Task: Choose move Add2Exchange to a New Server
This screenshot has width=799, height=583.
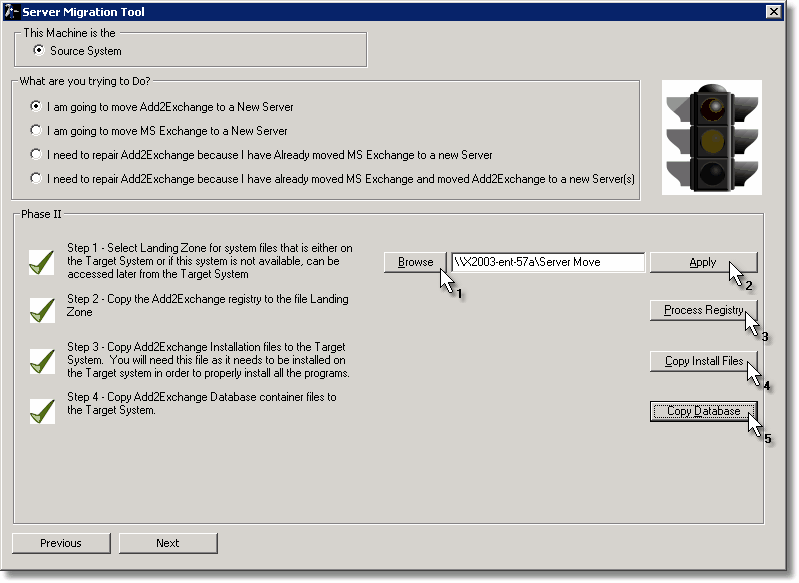Action: point(36,107)
